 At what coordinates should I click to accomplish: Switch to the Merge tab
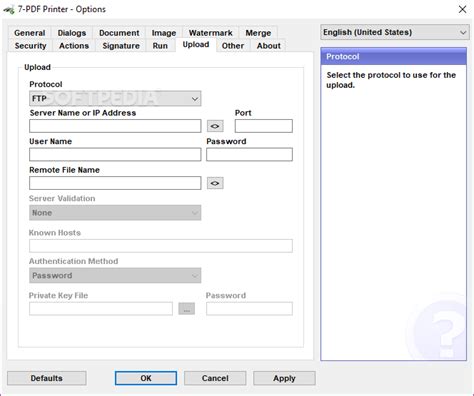click(258, 33)
